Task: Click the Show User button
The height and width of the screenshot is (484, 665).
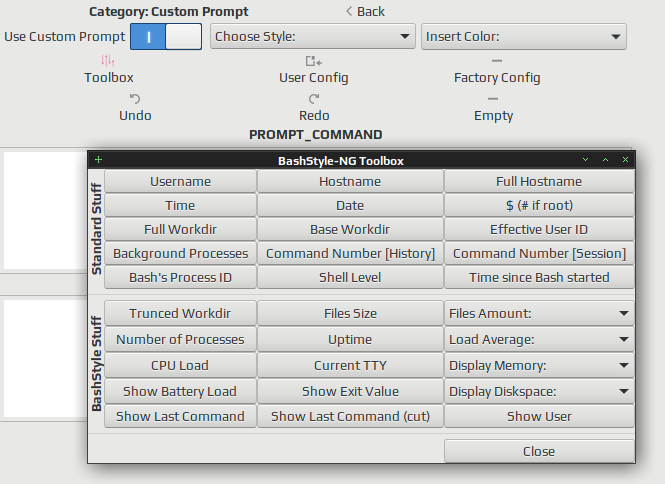Action: (x=539, y=416)
